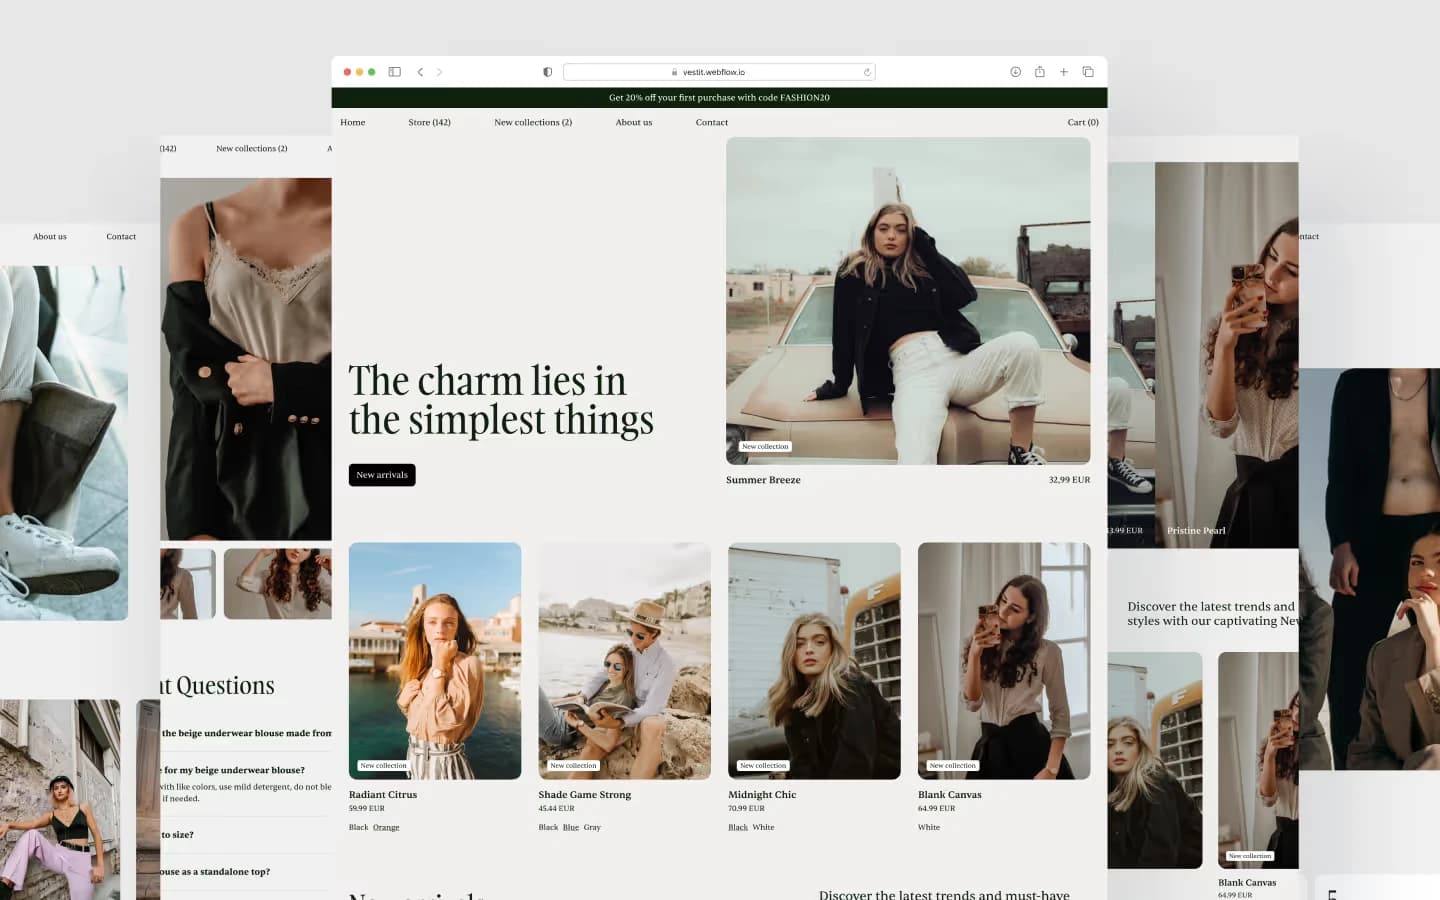Open the Midnight Chic product photo
Viewport: 1440px width, 900px height.
click(x=814, y=661)
